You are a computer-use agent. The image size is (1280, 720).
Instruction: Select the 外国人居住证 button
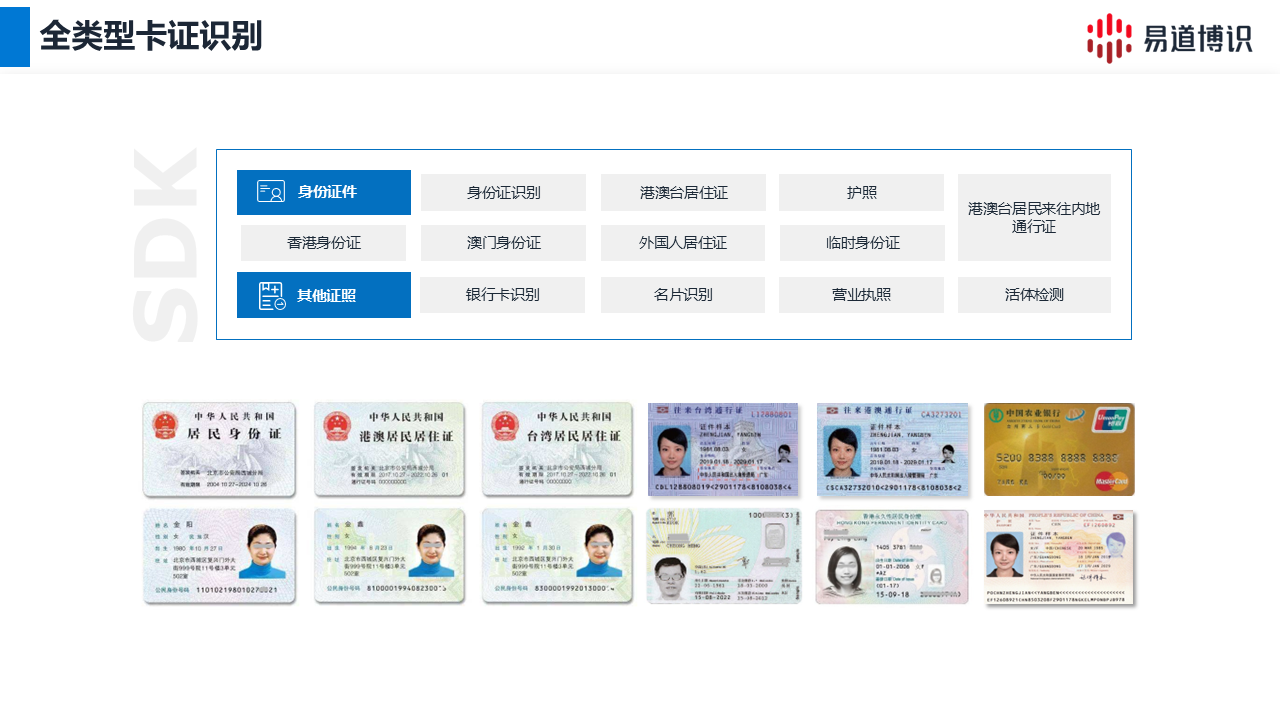click(x=683, y=243)
